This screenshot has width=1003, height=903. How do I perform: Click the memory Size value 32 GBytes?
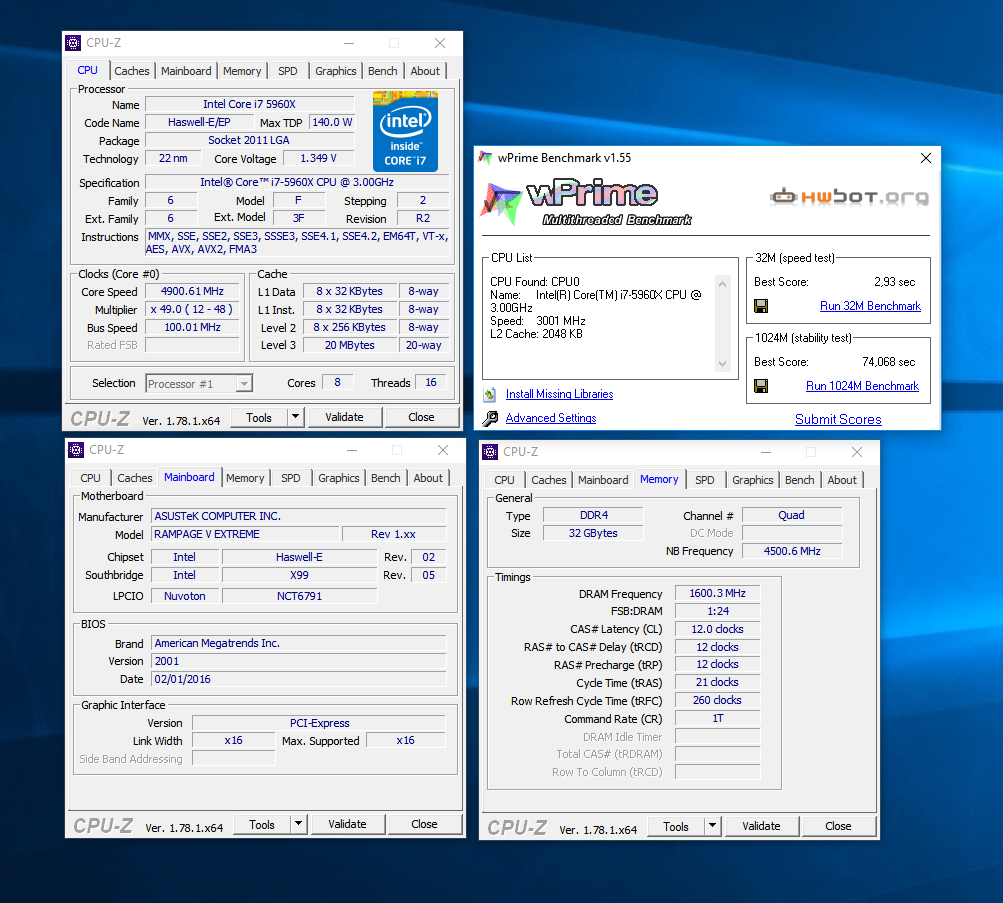pos(593,533)
